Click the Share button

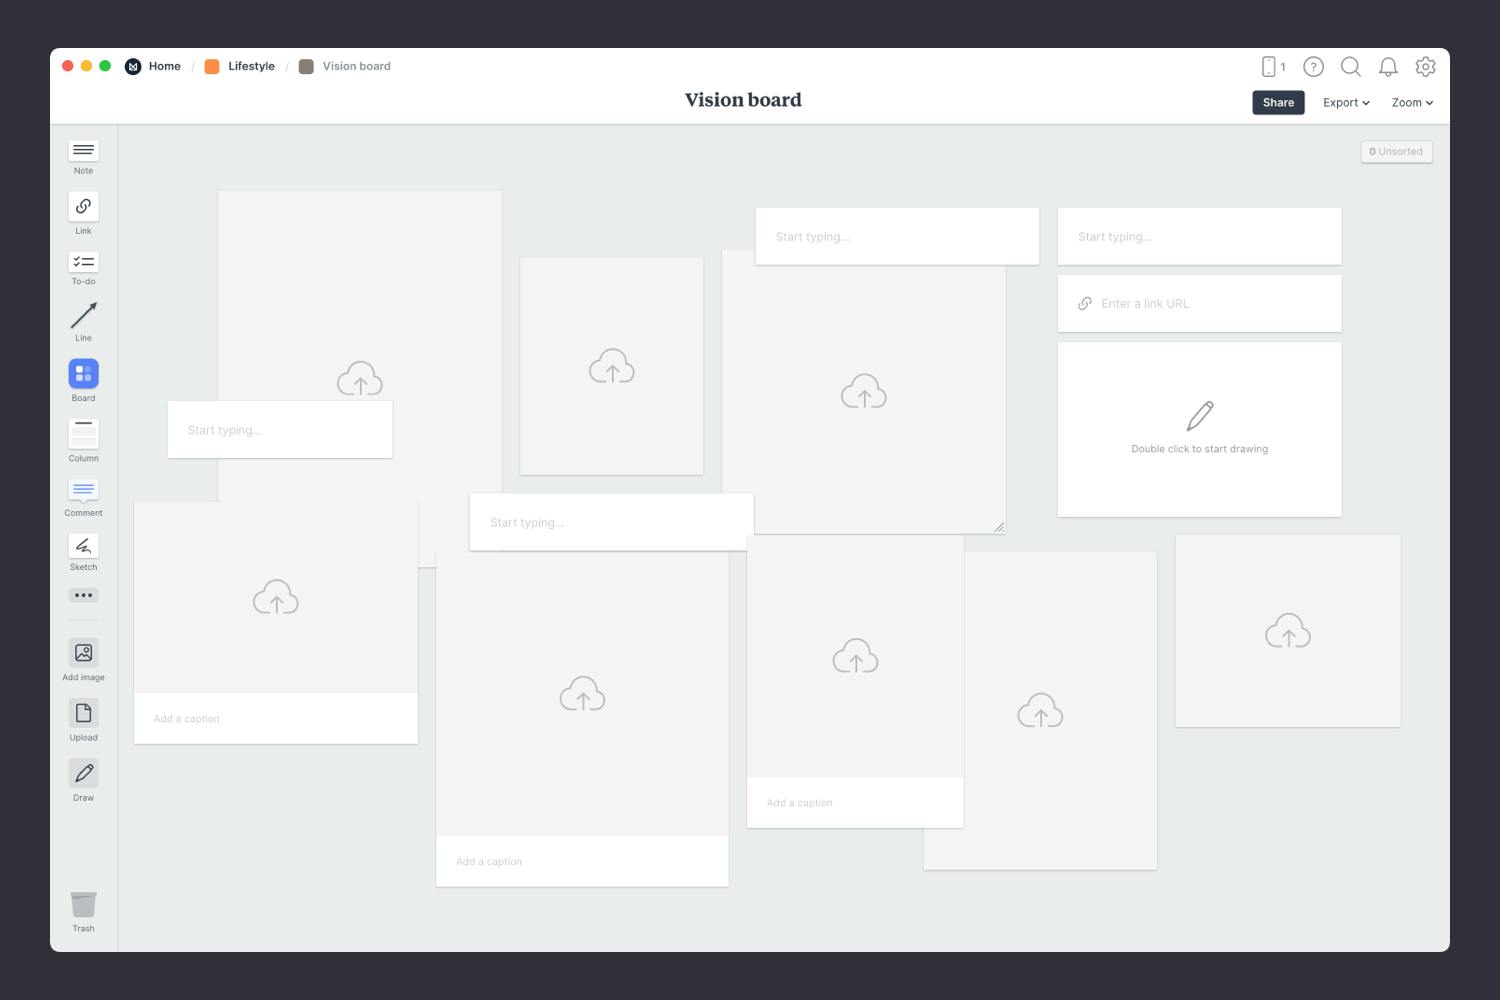pos(1277,103)
